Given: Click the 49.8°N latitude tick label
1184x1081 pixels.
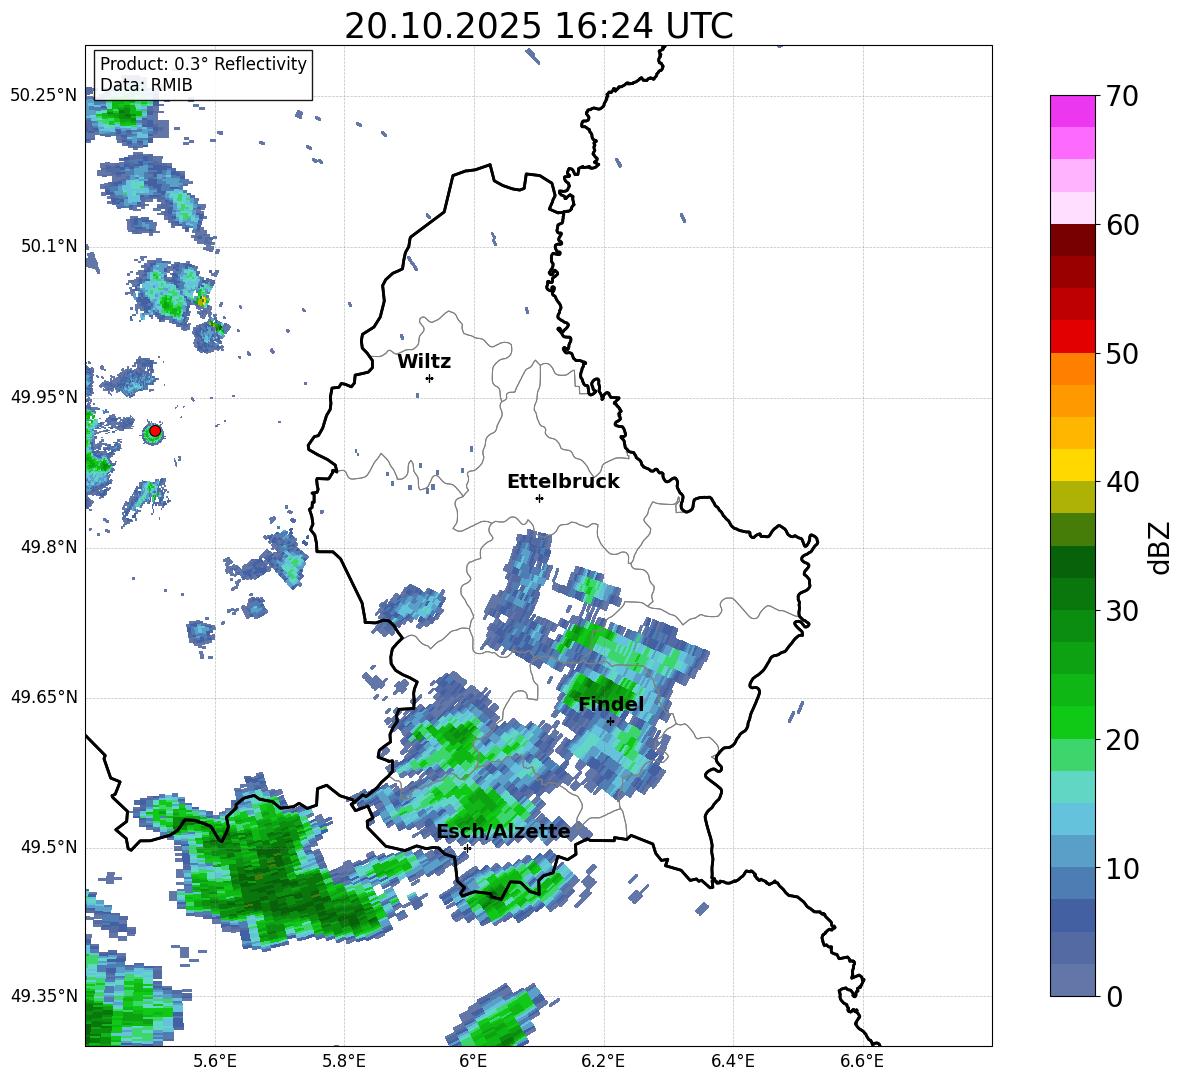Looking at the screenshot, I should click(x=49, y=547).
